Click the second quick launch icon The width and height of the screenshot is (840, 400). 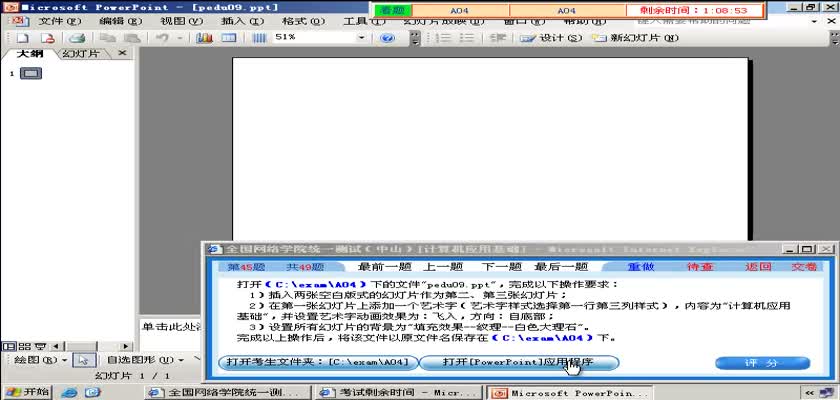point(93,393)
